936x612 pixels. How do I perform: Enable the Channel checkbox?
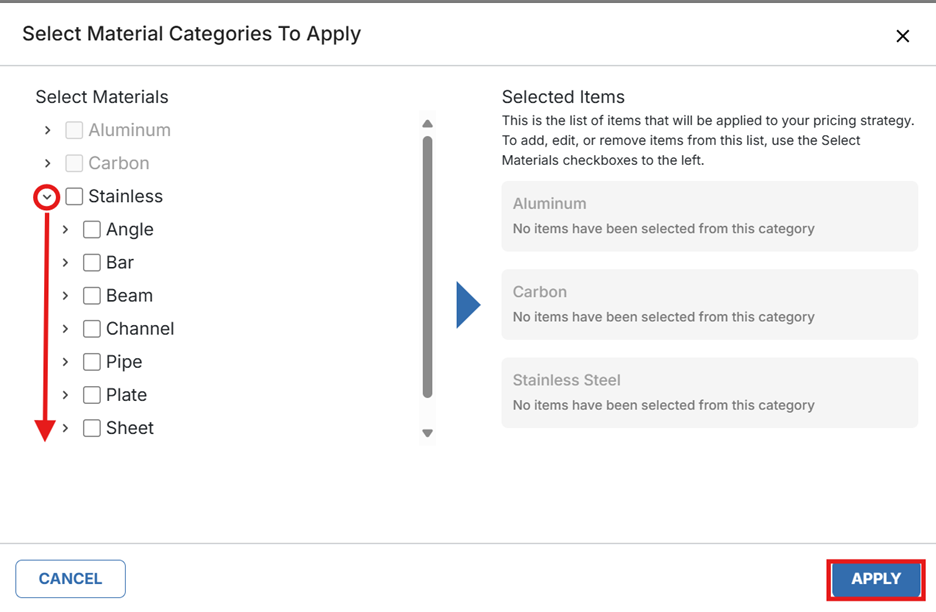[92, 329]
